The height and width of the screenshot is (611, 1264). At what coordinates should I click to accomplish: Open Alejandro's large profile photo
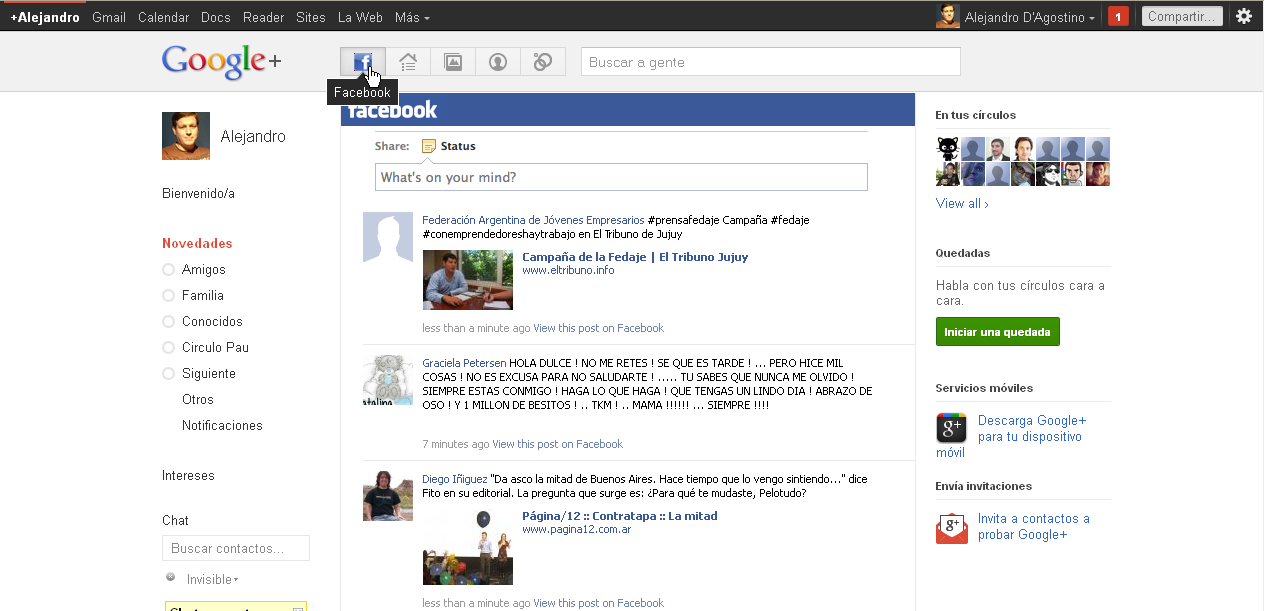tap(186, 136)
